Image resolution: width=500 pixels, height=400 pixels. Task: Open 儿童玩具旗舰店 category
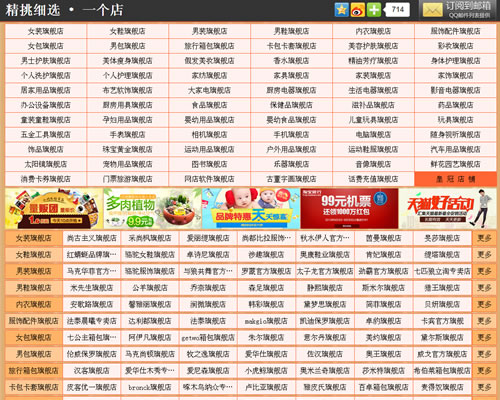point(373,120)
